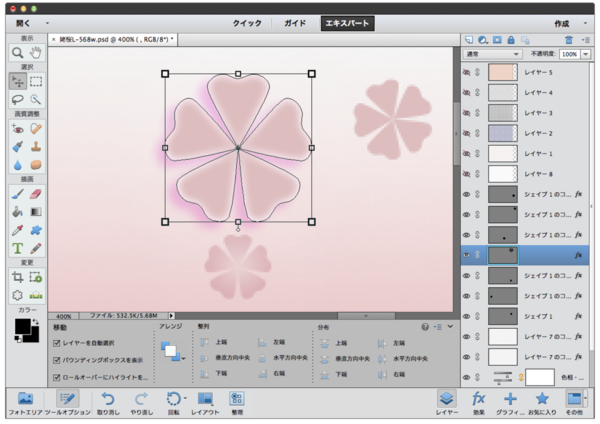
Task: Select the Crop tool
Action: (x=18, y=277)
